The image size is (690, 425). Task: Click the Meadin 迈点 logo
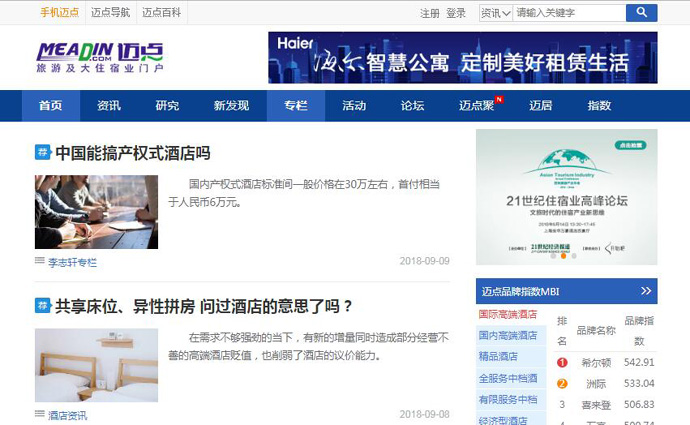tap(99, 57)
